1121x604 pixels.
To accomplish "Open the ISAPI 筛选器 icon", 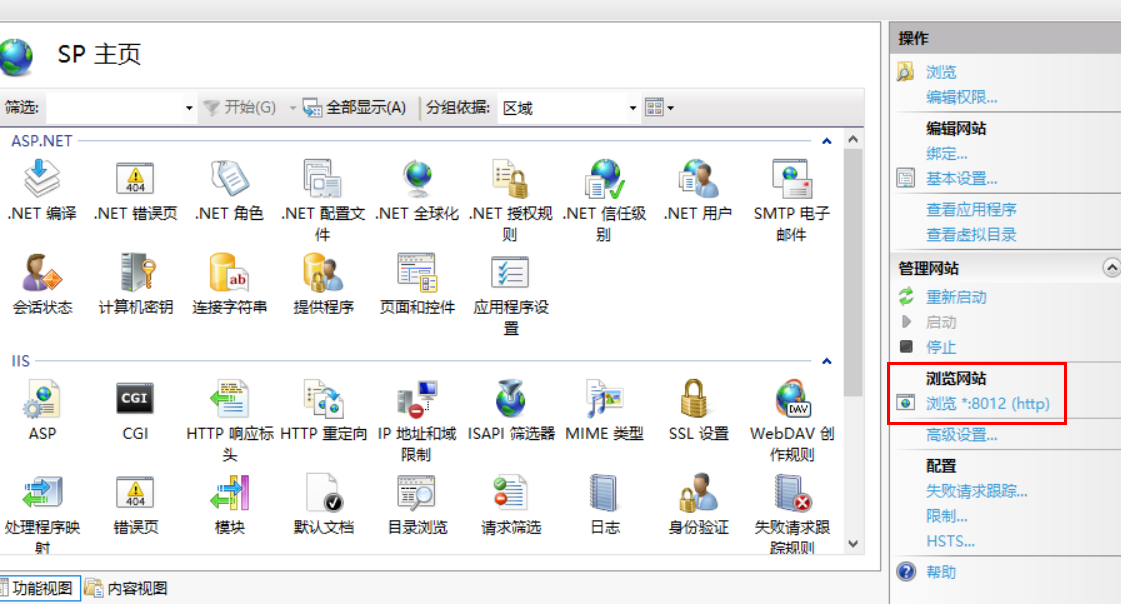I will pyautogui.click(x=510, y=399).
